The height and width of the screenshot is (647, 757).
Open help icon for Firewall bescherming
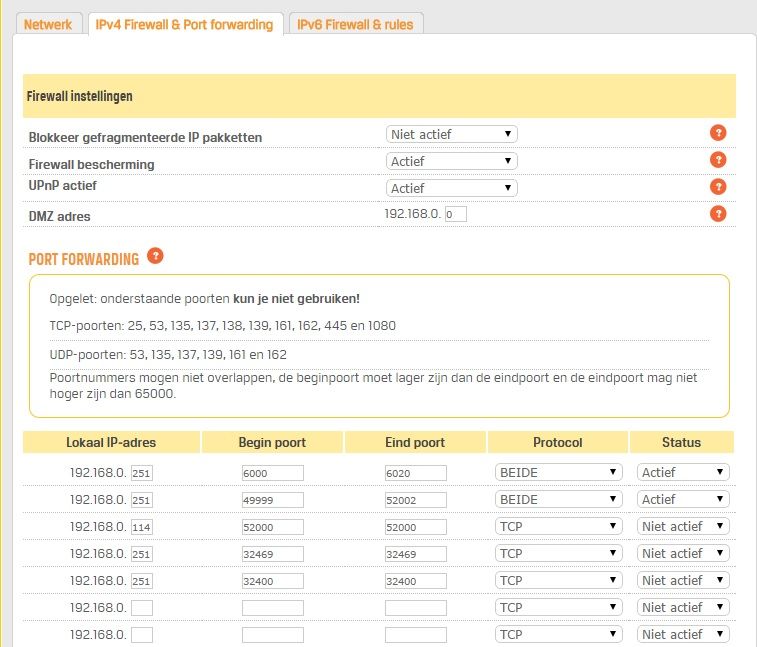pyautogui.click(x=718, y=159)
